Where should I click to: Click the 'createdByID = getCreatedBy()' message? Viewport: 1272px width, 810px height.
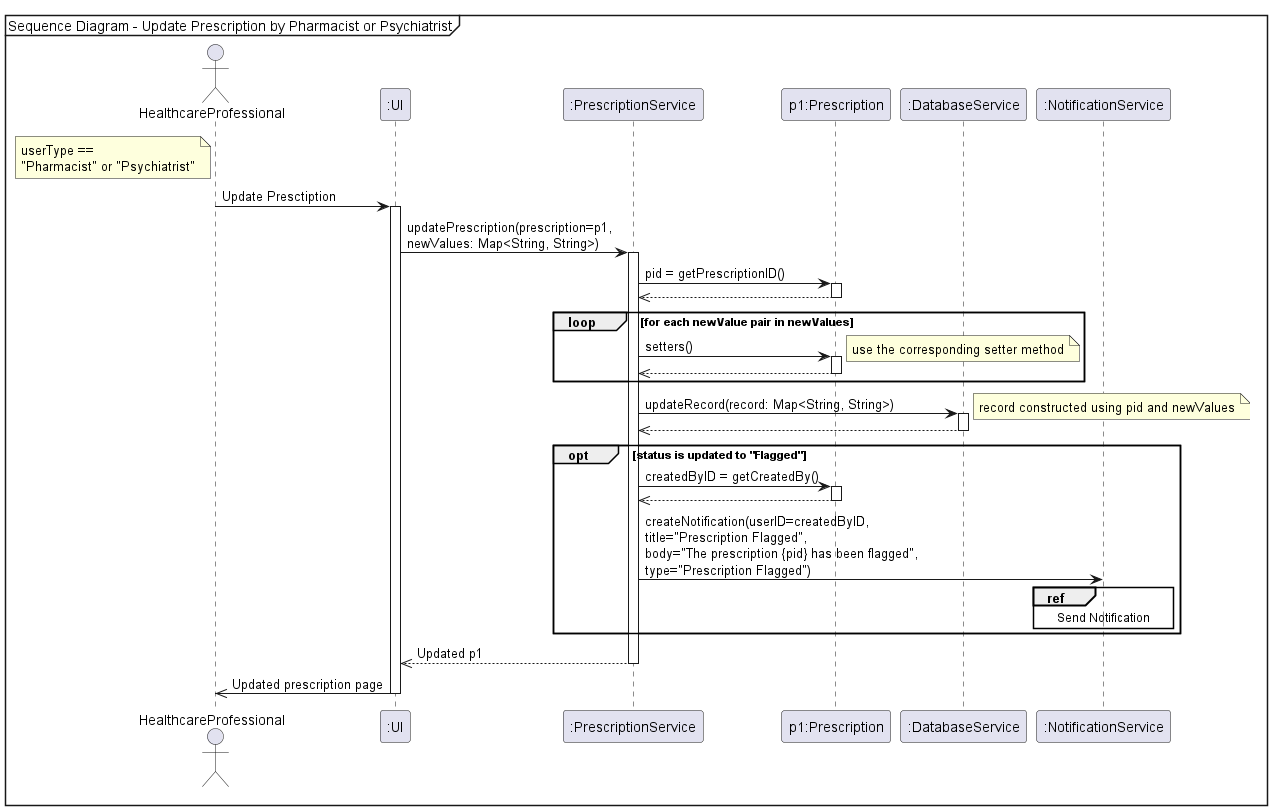[732, 476]
